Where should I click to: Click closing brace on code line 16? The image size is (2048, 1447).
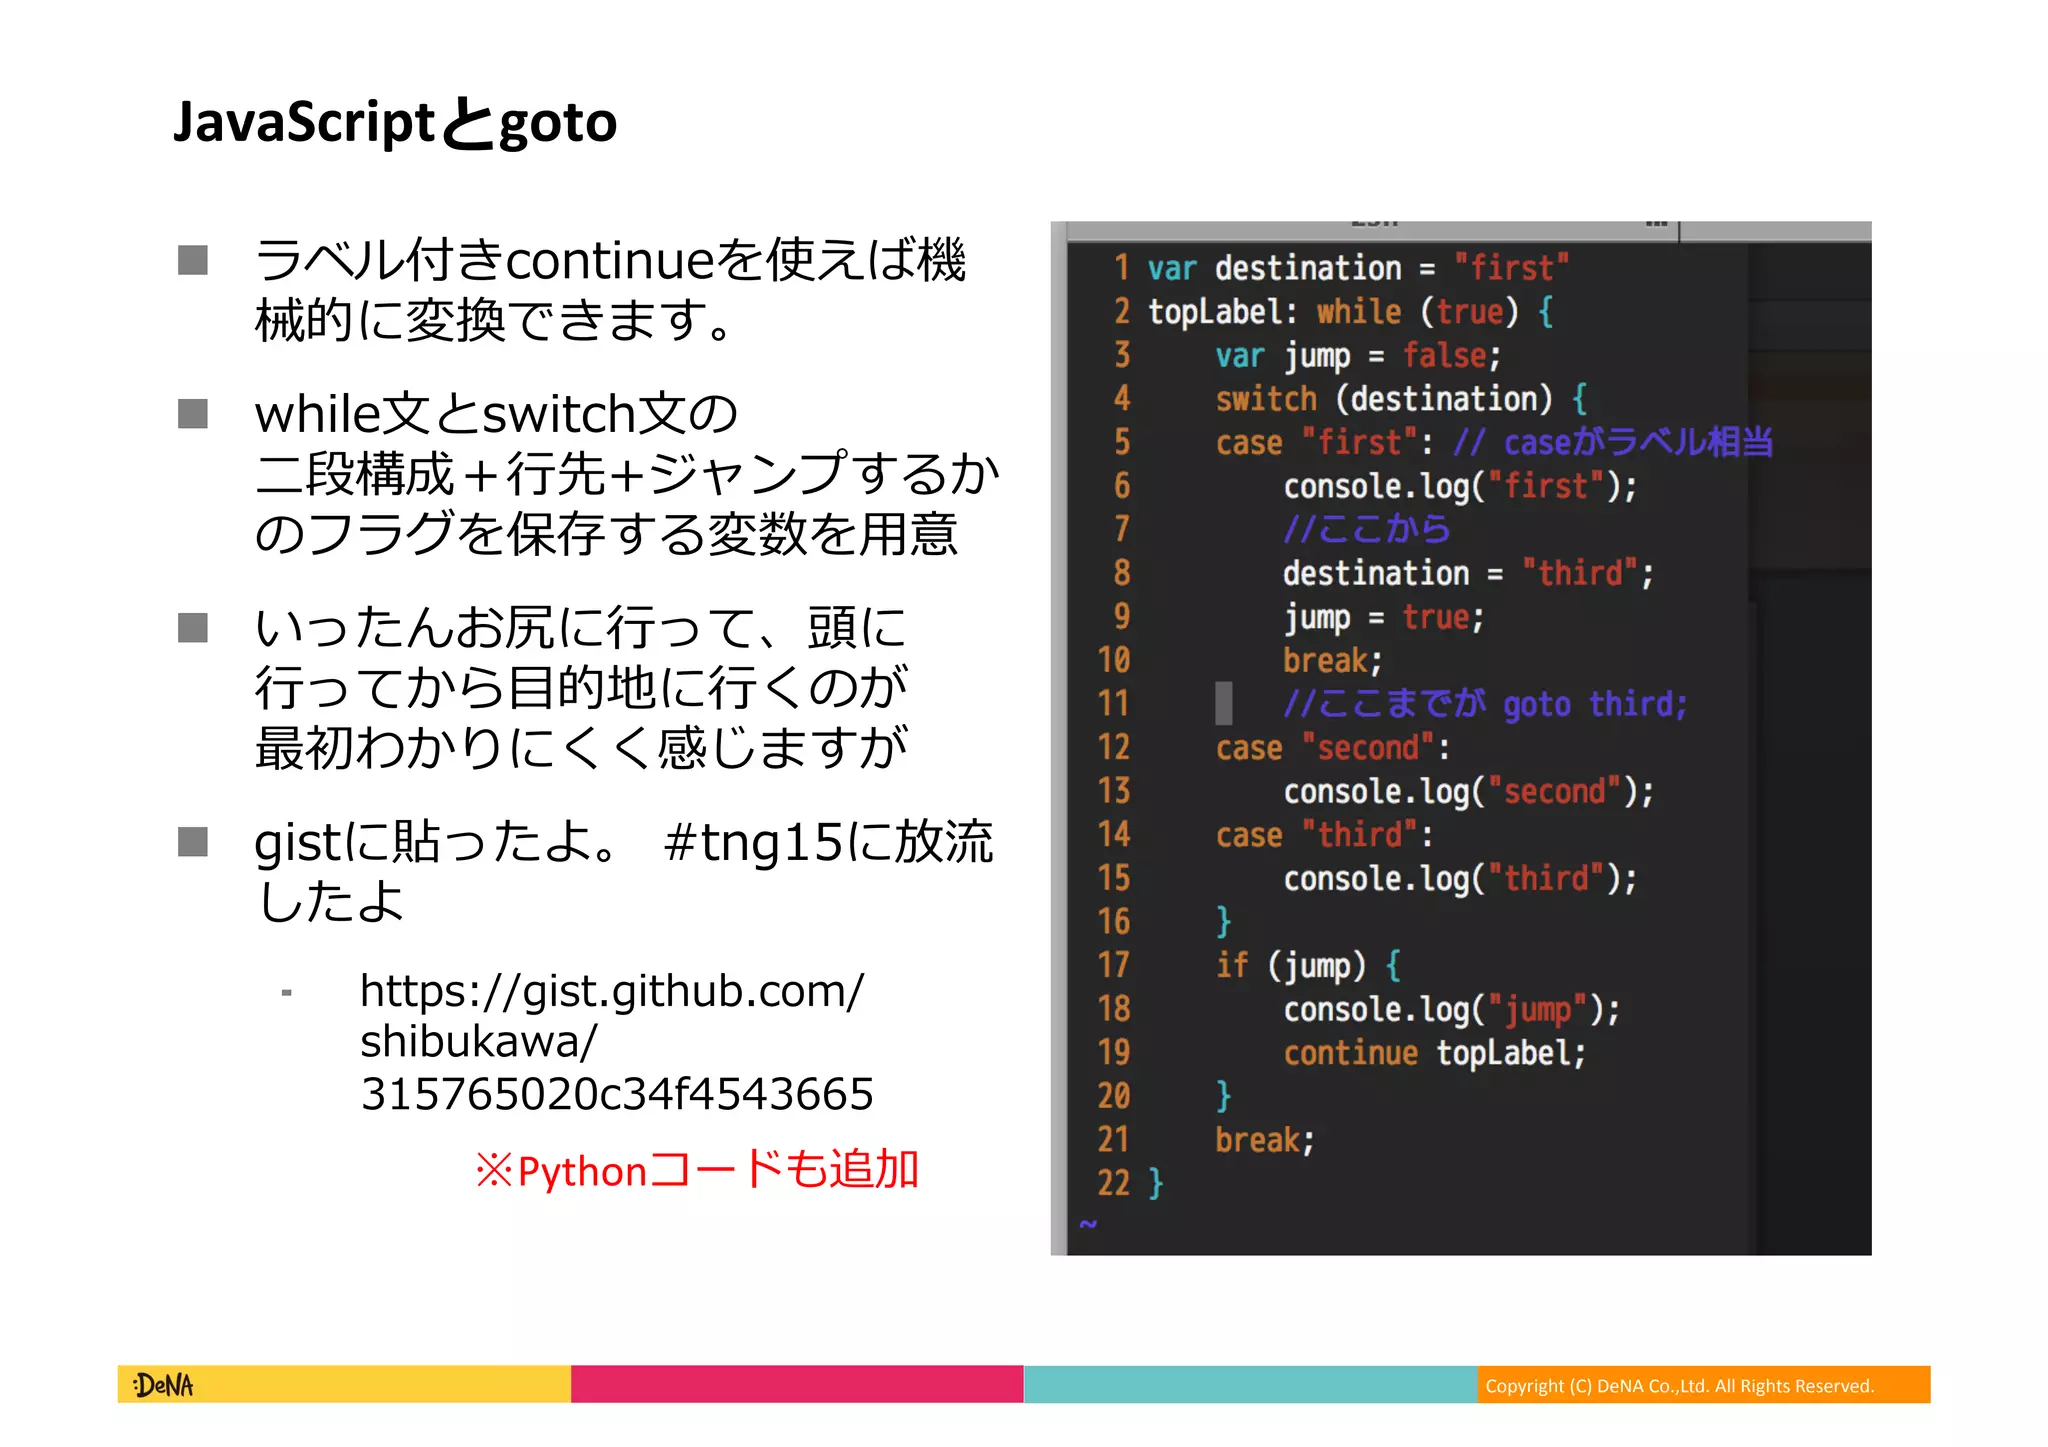point(1223,922)
